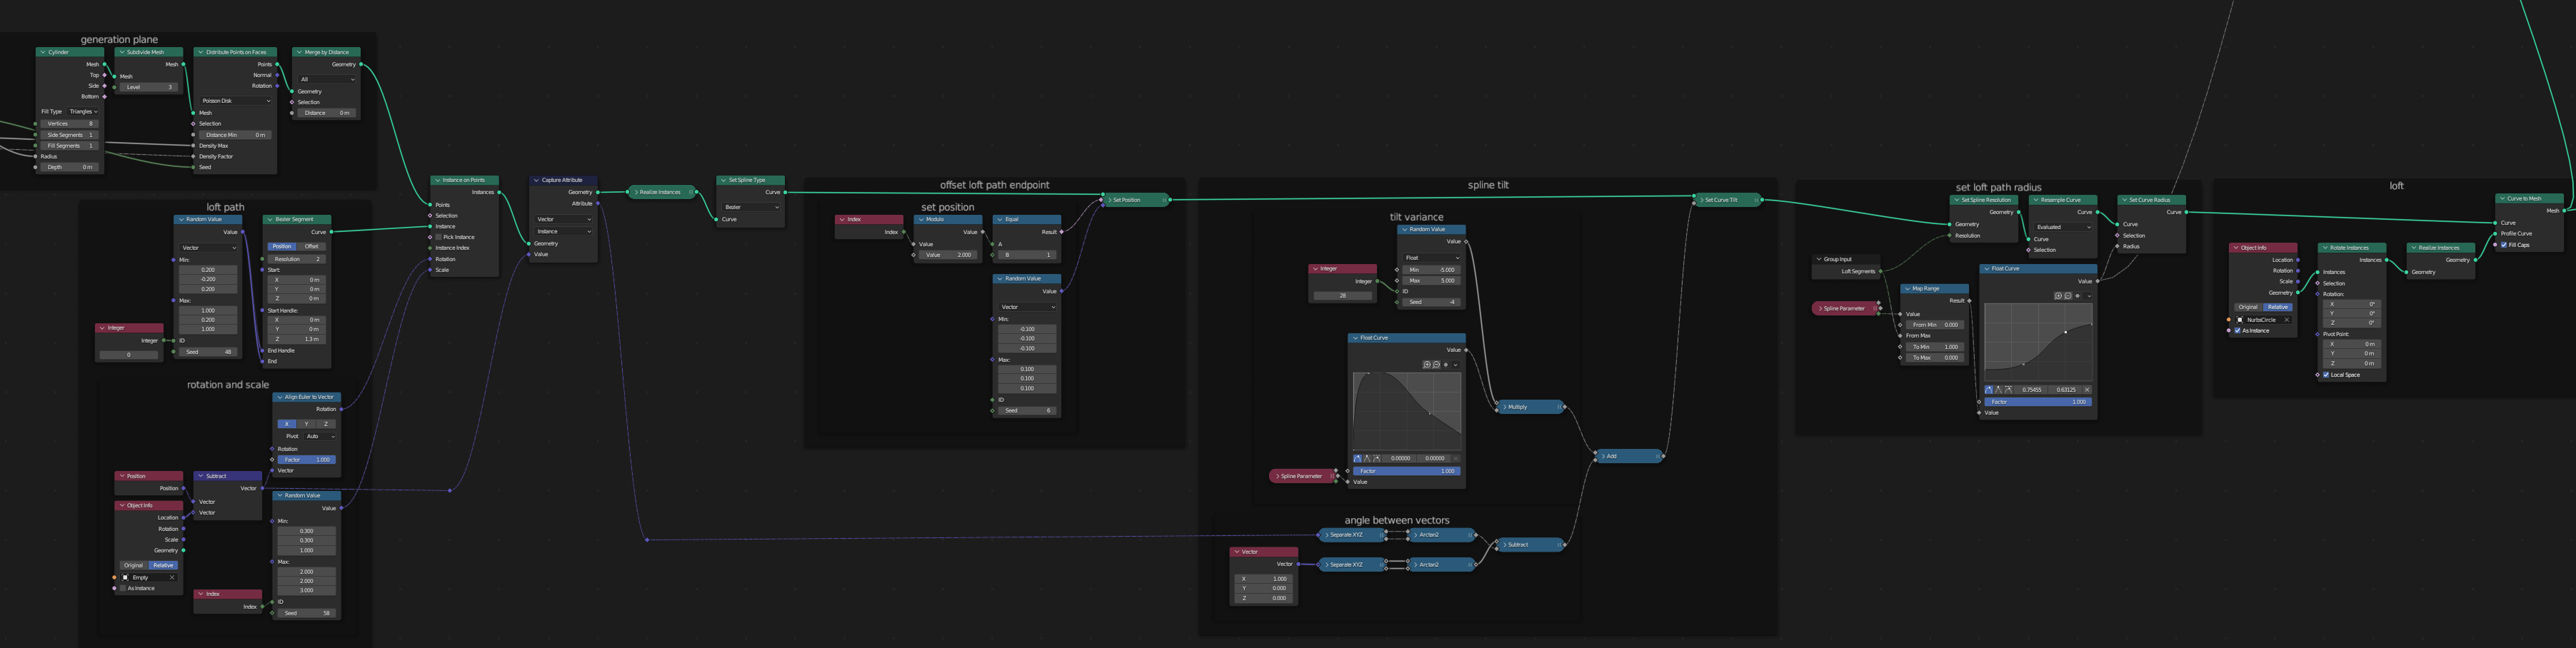Open the Pivot Auto dropdown
Image resolution: width=2576 pixels, height=648 pixels.
[x=320, y=436]
